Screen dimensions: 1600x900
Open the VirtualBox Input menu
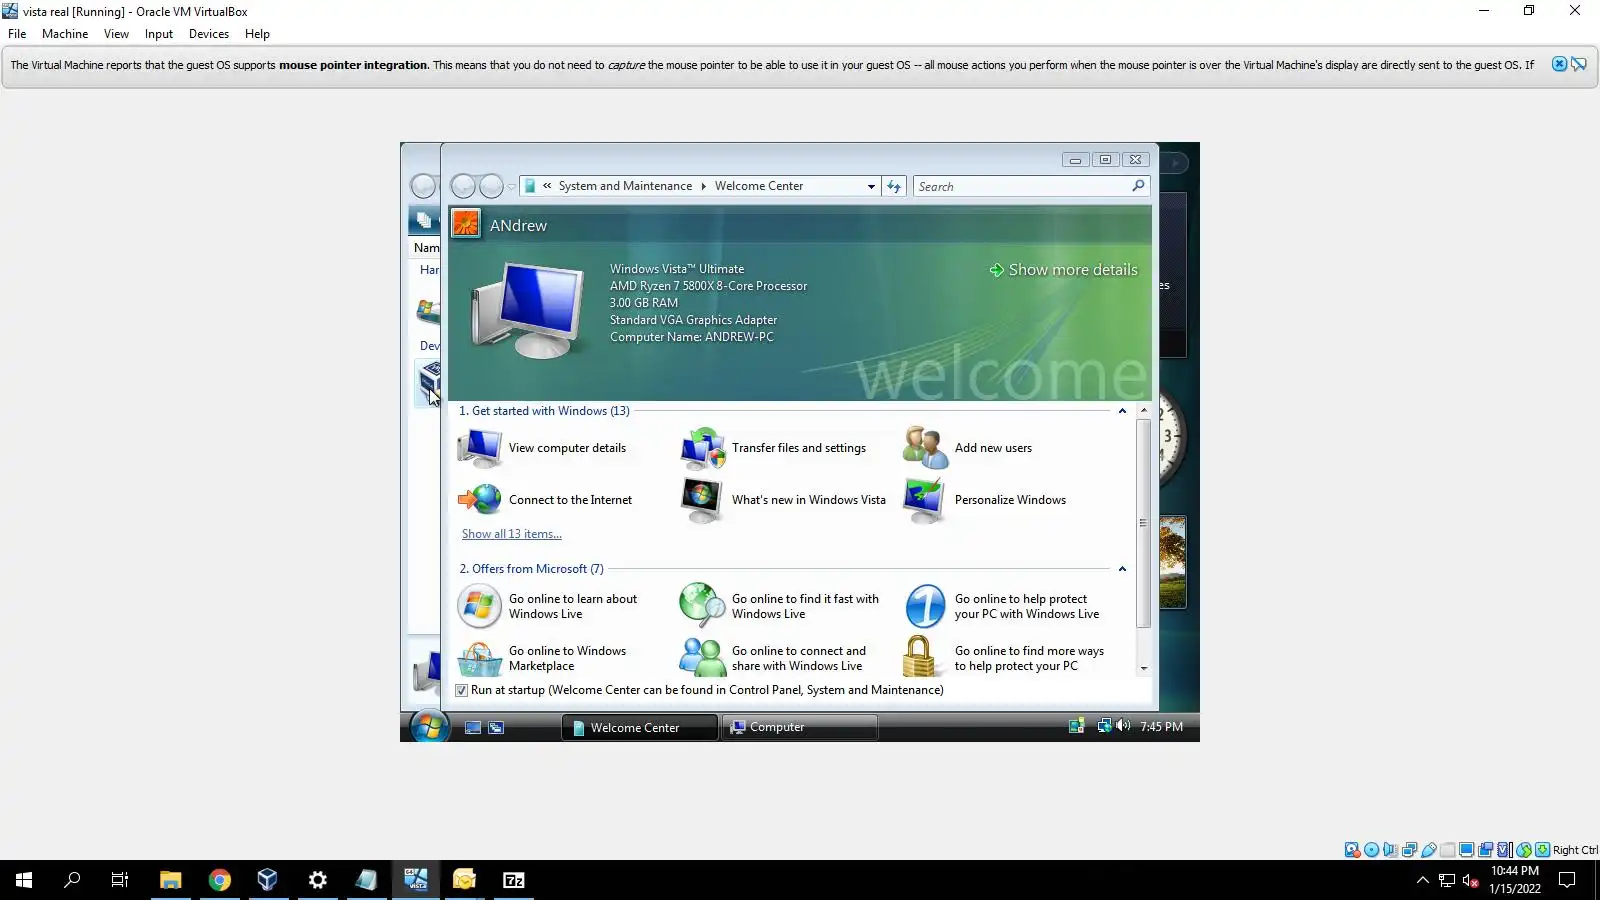[158, 33]
